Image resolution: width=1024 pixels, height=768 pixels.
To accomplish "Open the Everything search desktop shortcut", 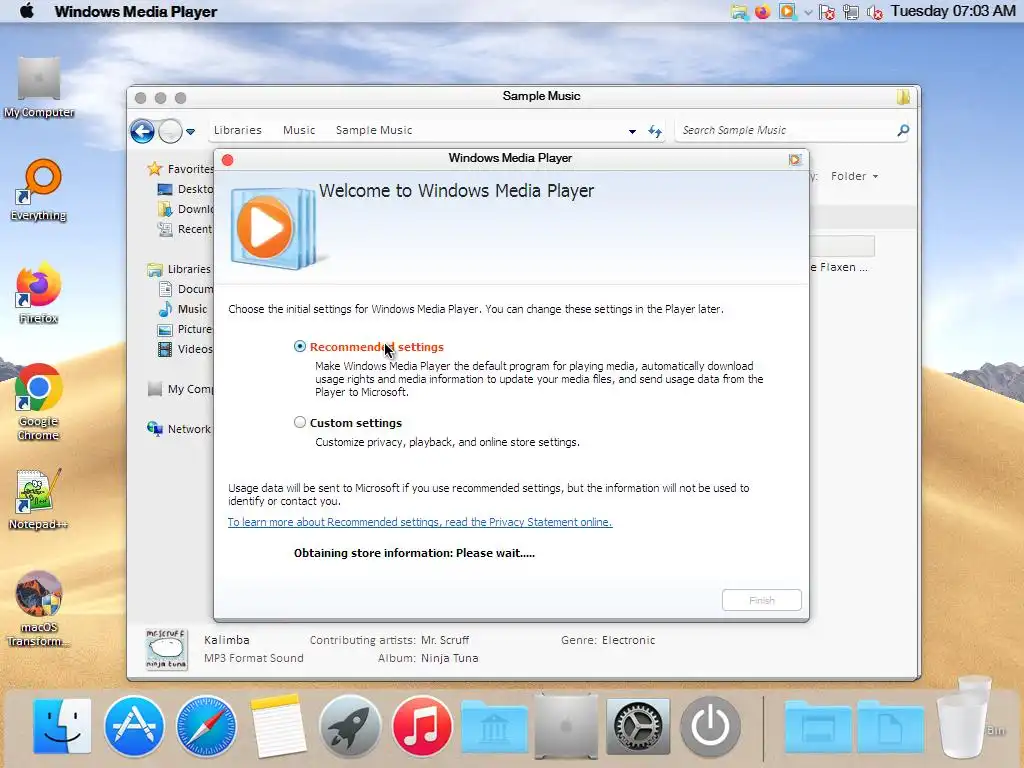I will point(39,190).
